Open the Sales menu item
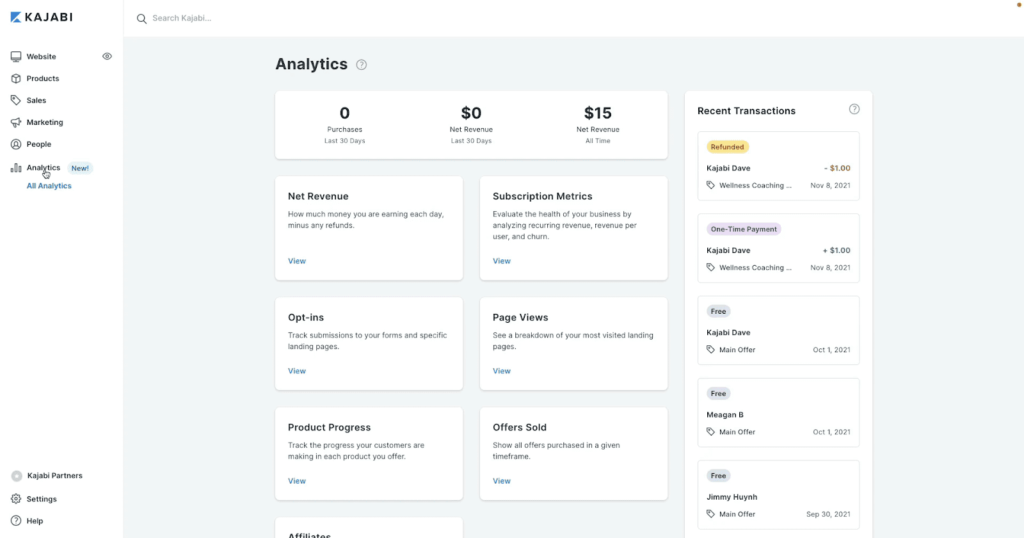Screen dimensions: 1024x538 coord(37,101)
